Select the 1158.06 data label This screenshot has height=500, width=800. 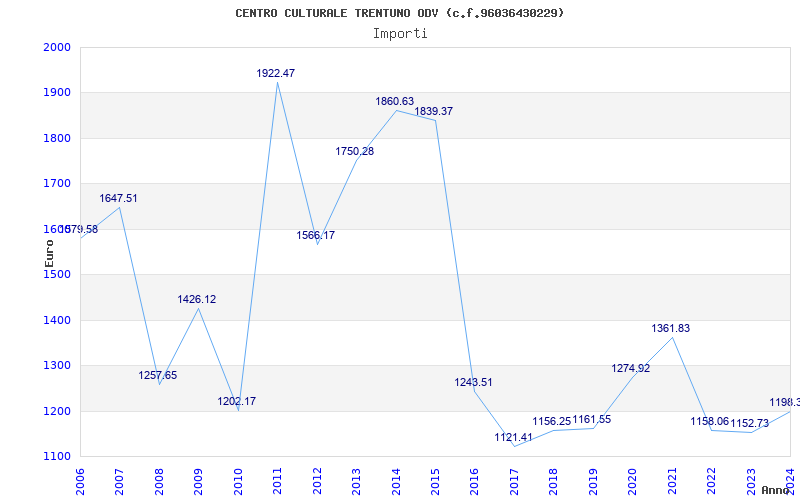tap(710, 421)
